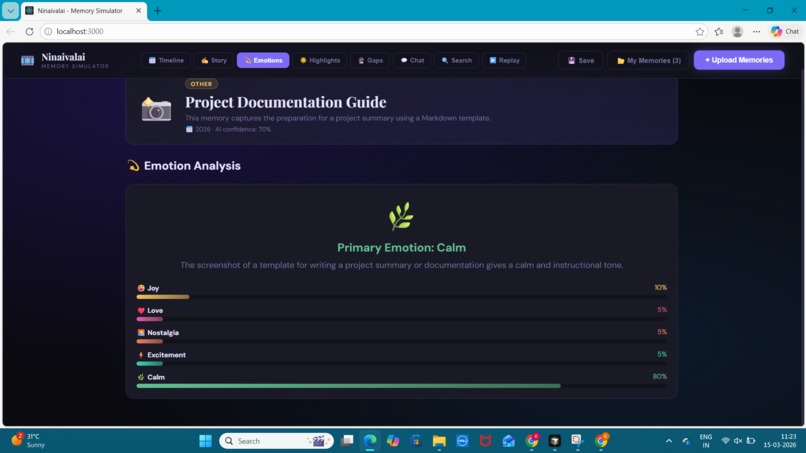Screen dimensions: 806x453
Task: Click the speaker volume tray icon
Action: coord(738,441)
